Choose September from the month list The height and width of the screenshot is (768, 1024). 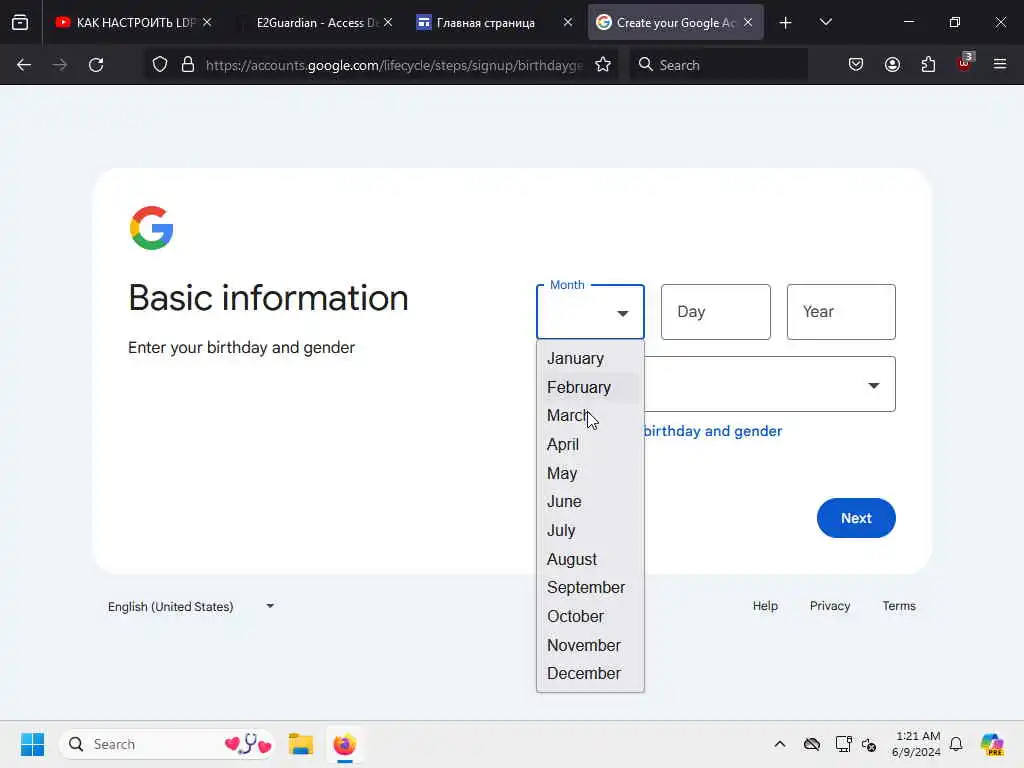click(x=590, y=587)
